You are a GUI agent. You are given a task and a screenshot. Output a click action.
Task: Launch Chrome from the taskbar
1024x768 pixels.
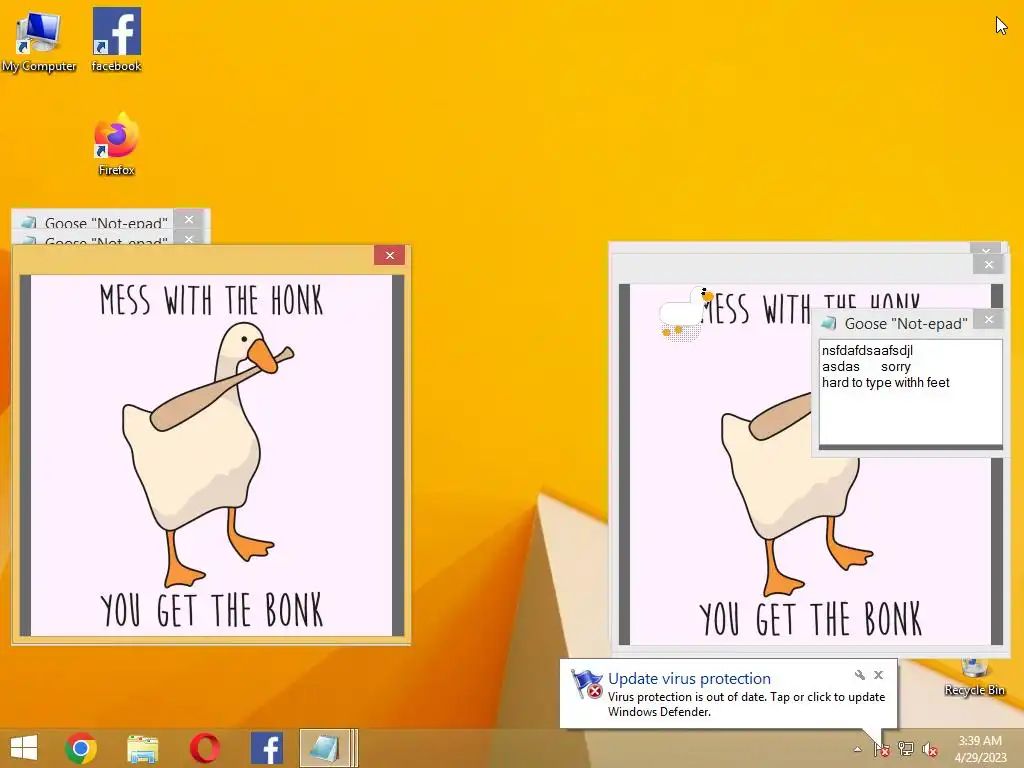tap(81, 748)
